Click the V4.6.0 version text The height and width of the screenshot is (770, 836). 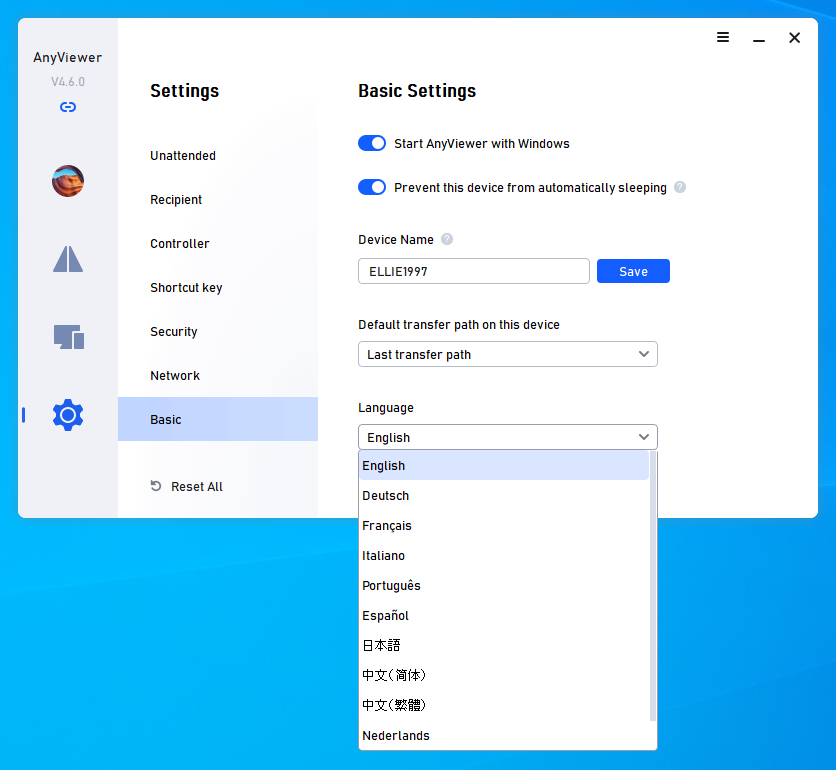pyautogui.click(x=68, y=82)
